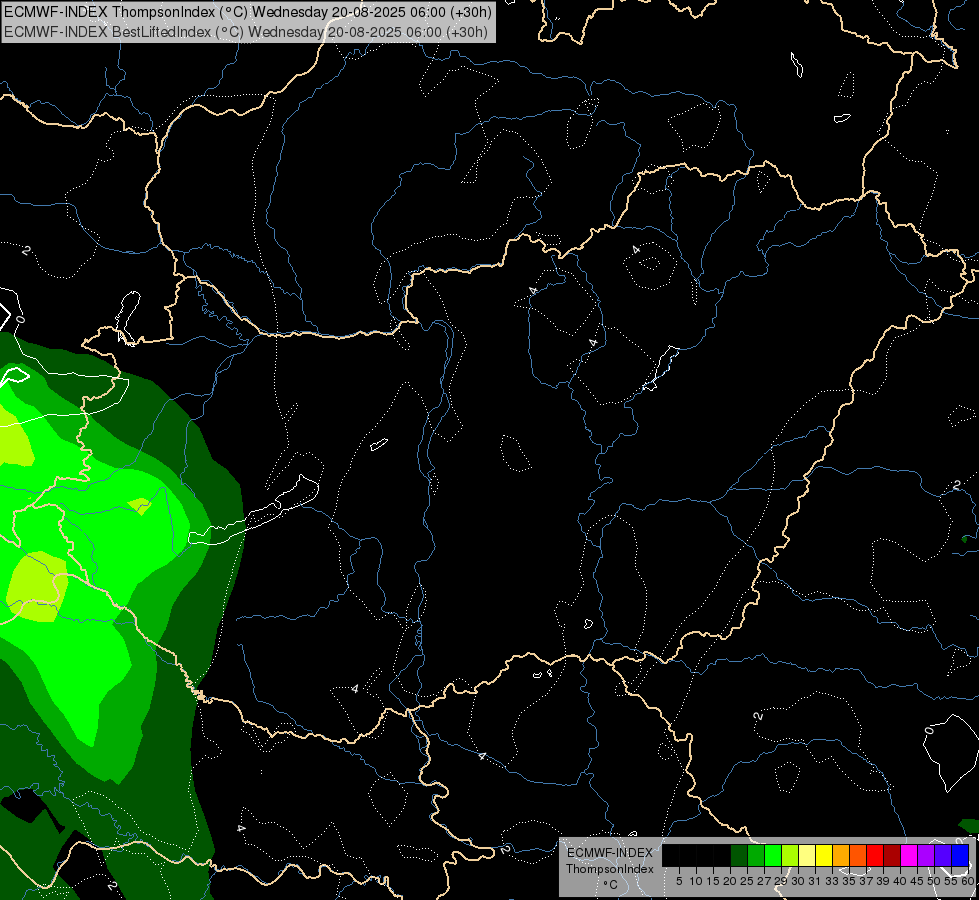
Task: Select the pale yellow 30-31 legend swatch
Action: [807, 855]
